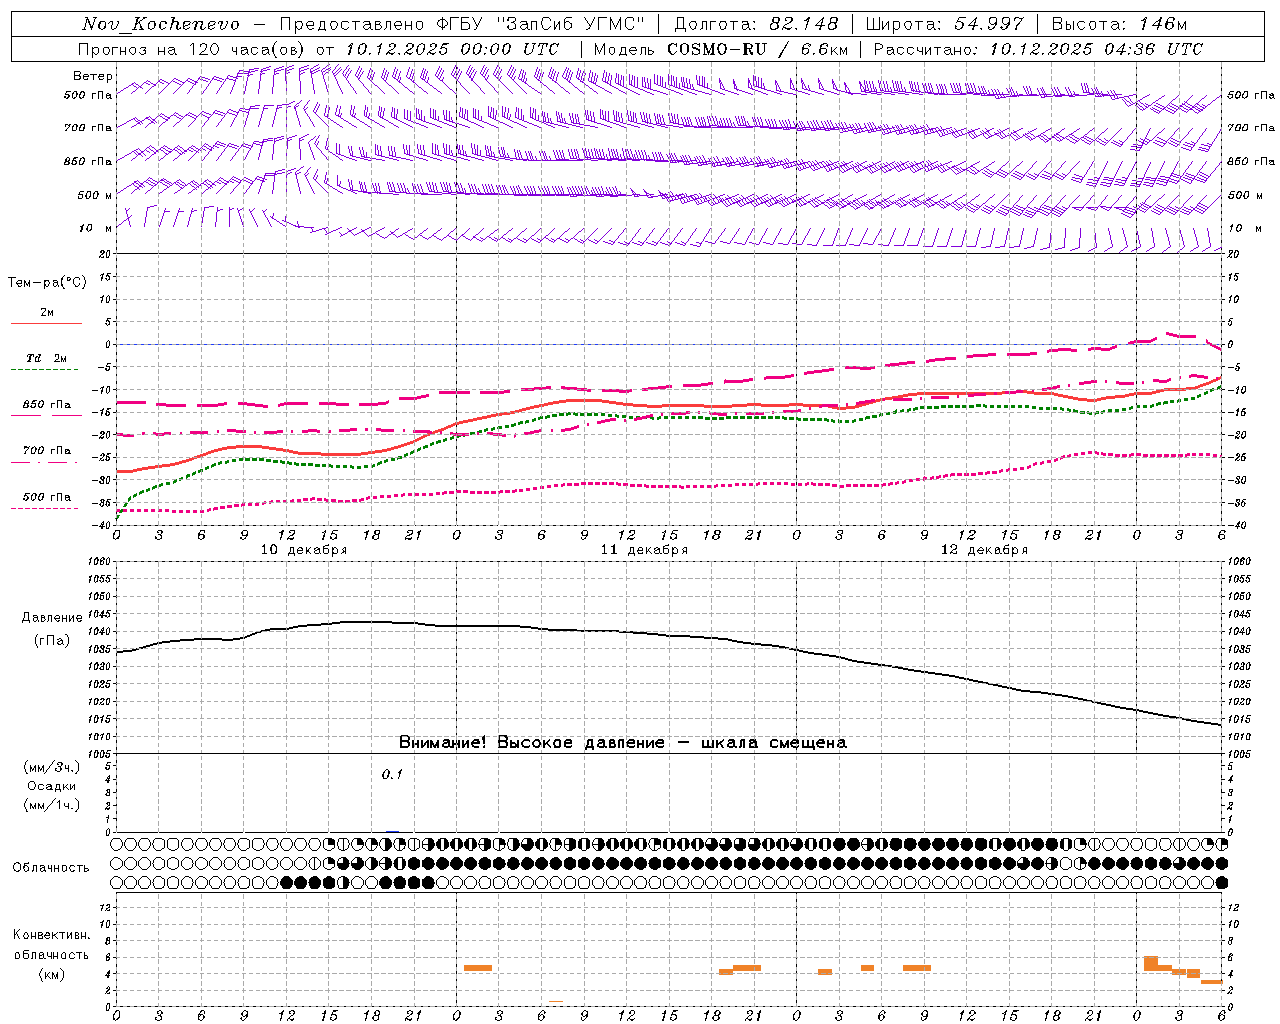Click the Ветер panel label
The width and height of the screenshot is (1280, 1024).
point(93,76)
